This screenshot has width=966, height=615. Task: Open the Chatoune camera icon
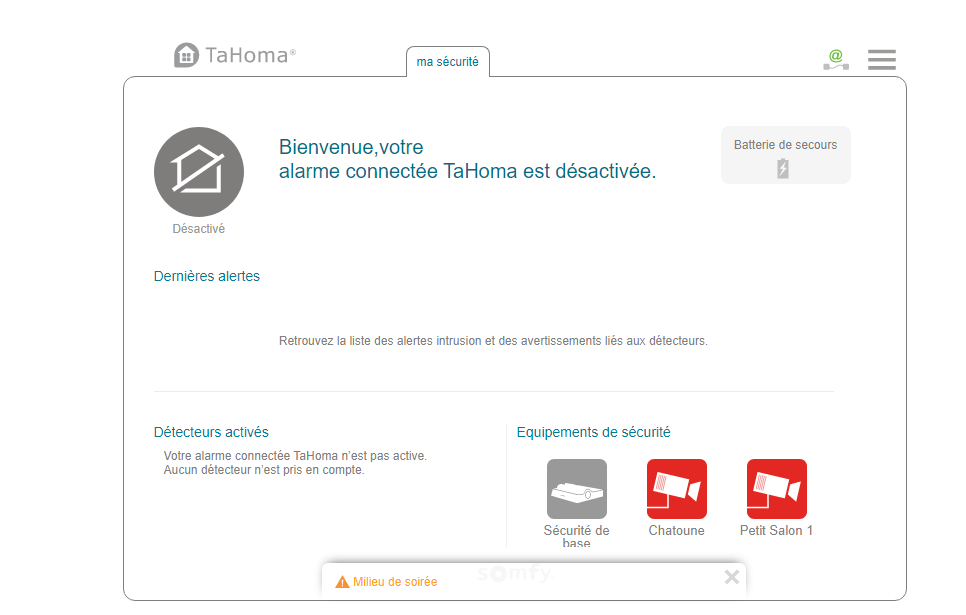pyautogui.click(x=676, y=489)
